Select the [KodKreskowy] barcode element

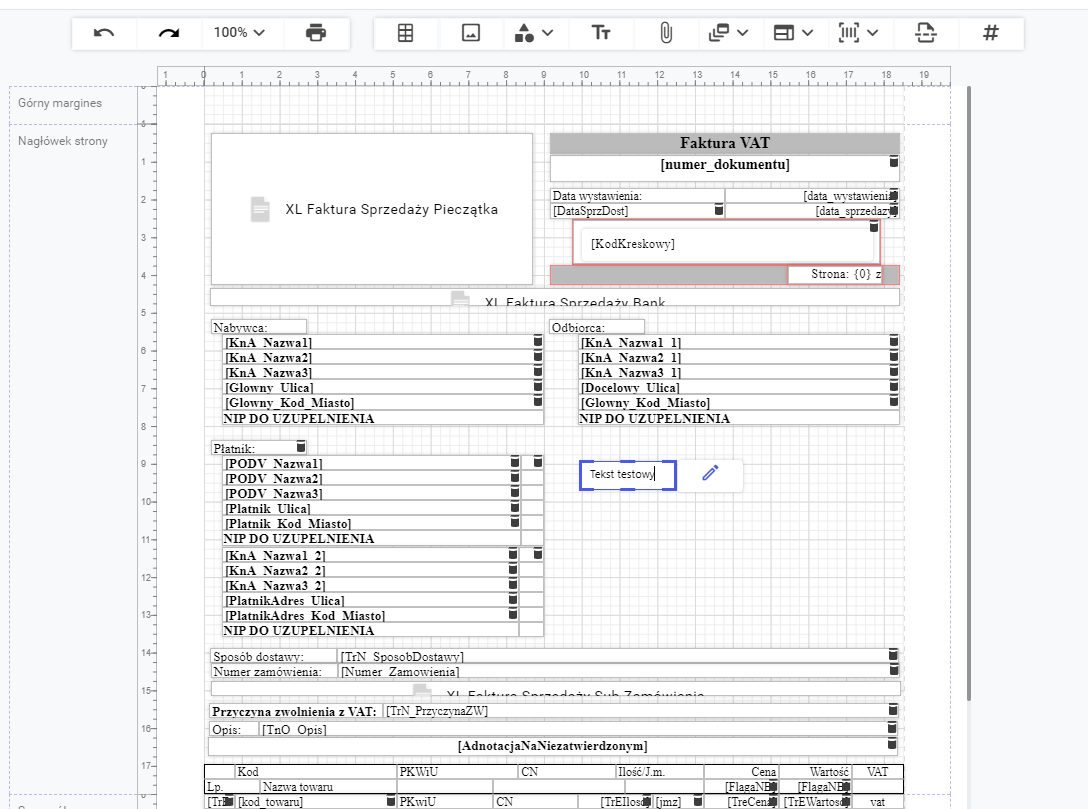click(x=723, y=244)
